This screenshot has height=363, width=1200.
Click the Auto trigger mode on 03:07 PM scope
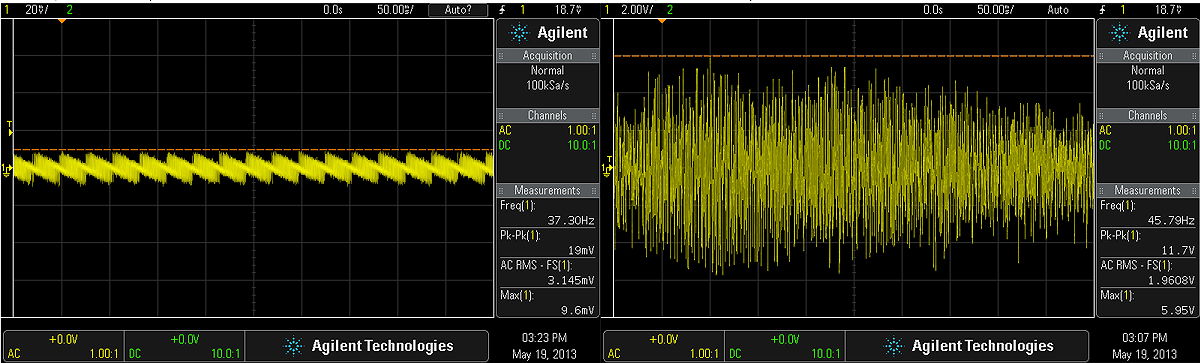1058,9
